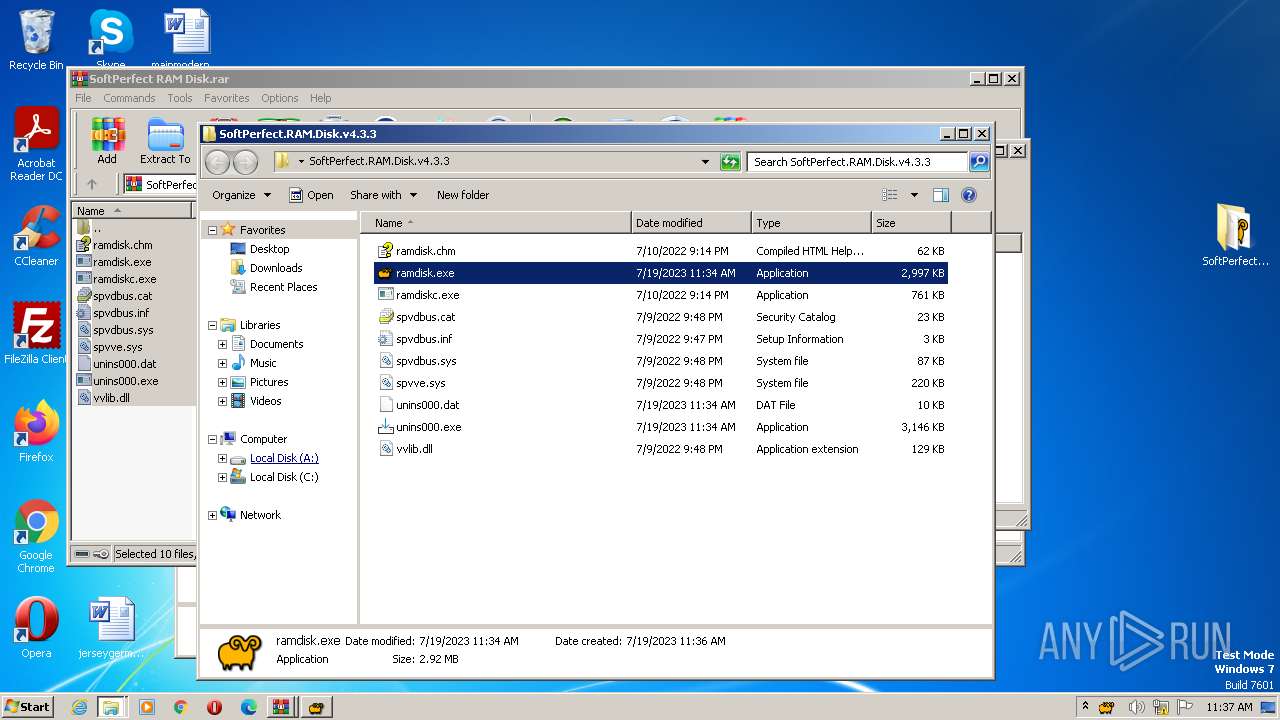Click the taskbar clock 11:37 AM
This screenshot has height=720, width=1280.
click(x=1229, y=707)
